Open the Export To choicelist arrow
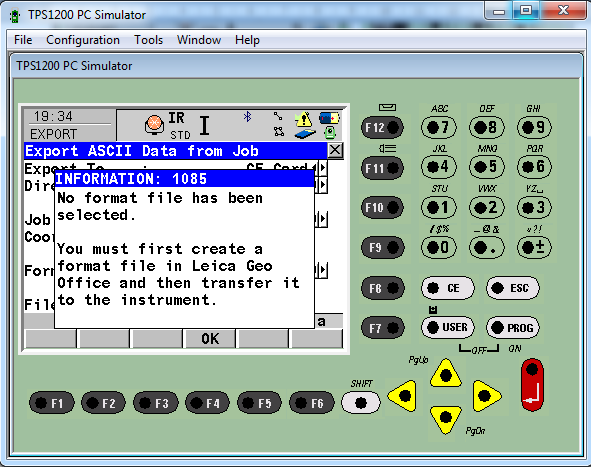 click(x=323, y=167)
